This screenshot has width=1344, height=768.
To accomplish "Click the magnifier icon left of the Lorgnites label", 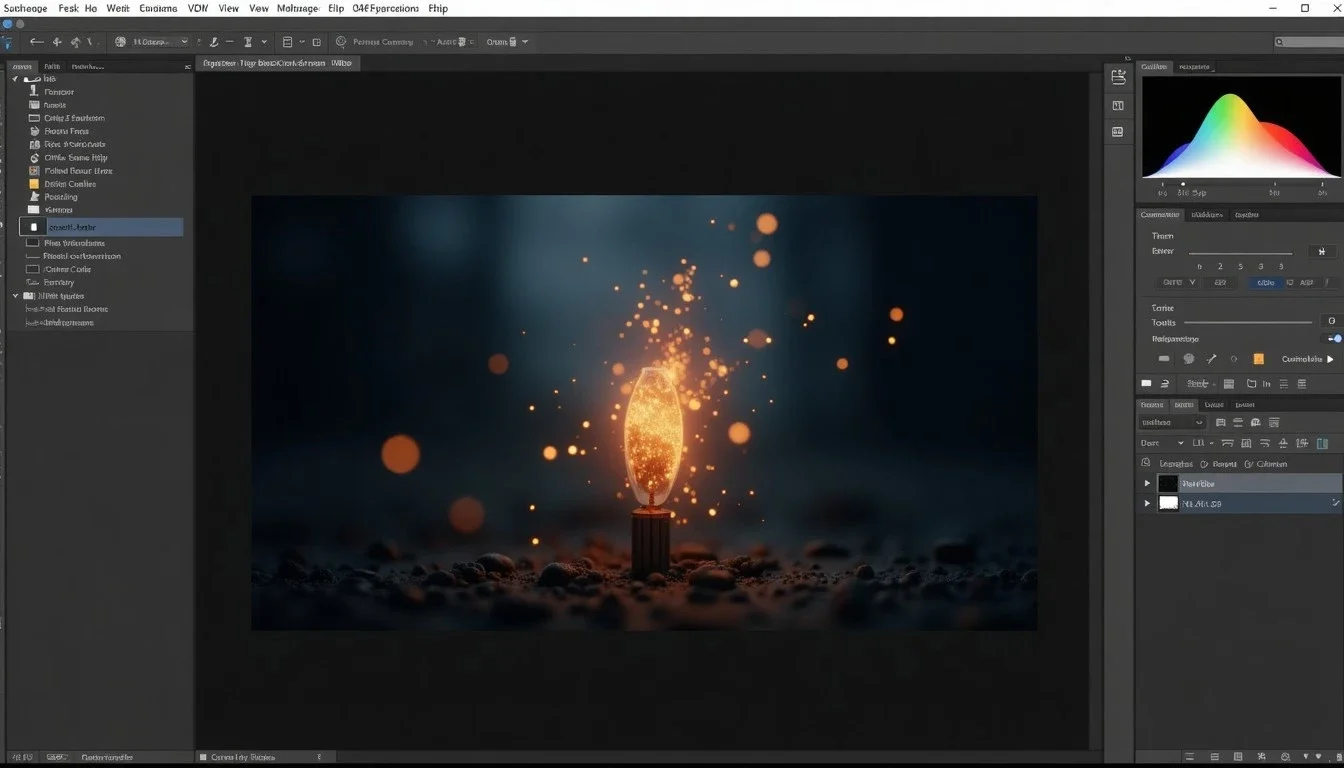I will (1146, 464).
